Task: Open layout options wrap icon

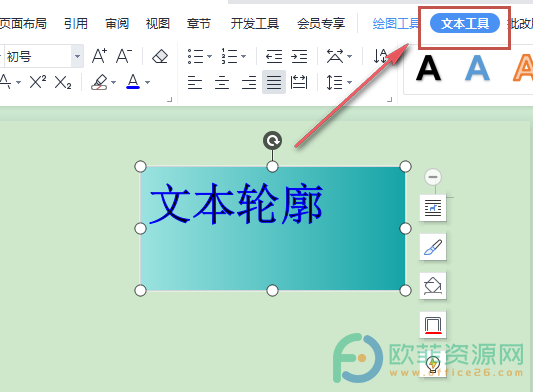Action: pos(433,208)
